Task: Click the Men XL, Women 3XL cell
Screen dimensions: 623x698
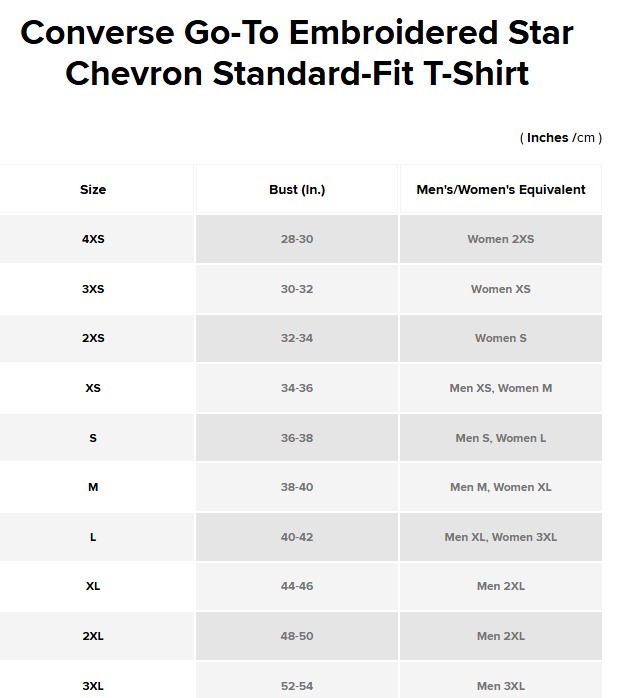Action: (501, 537)
